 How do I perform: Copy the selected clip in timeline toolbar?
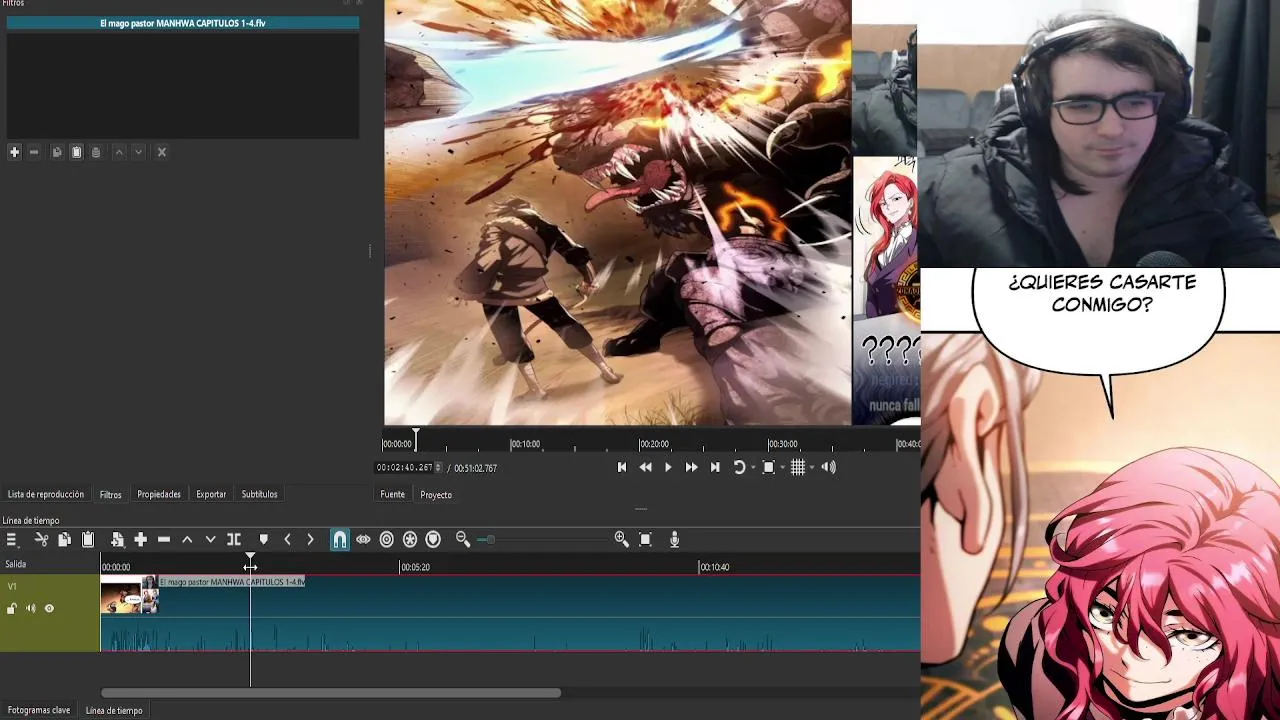[64, 540]
